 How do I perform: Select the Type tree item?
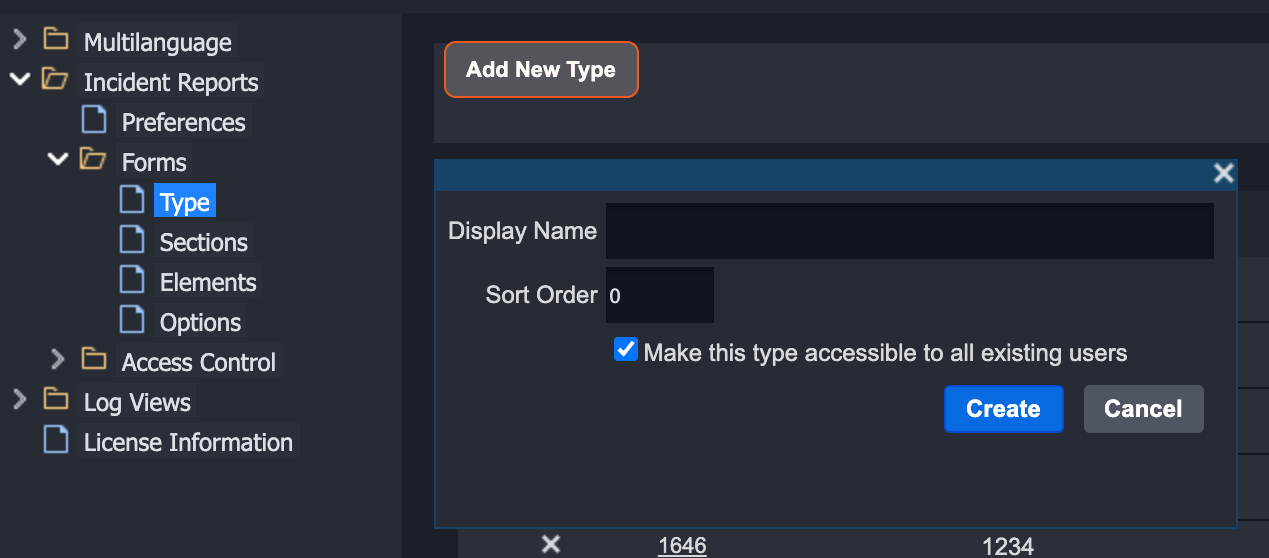[185, 202]
